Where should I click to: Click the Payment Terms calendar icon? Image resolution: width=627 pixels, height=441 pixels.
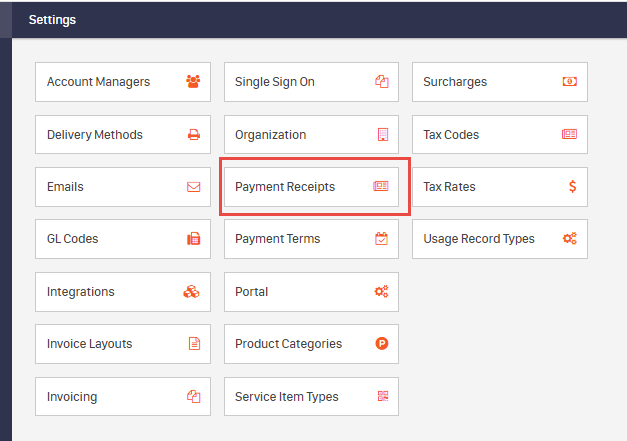(381, 239)
